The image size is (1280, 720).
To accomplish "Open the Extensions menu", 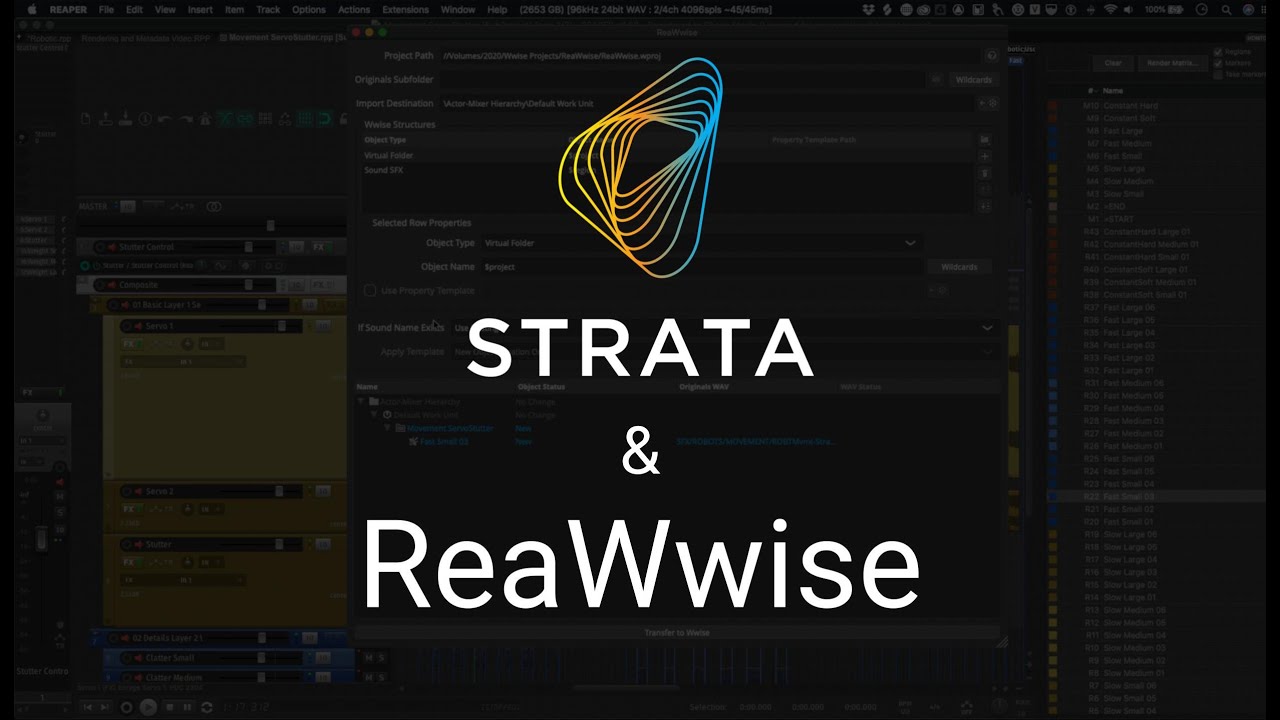I will pos(405,9).
